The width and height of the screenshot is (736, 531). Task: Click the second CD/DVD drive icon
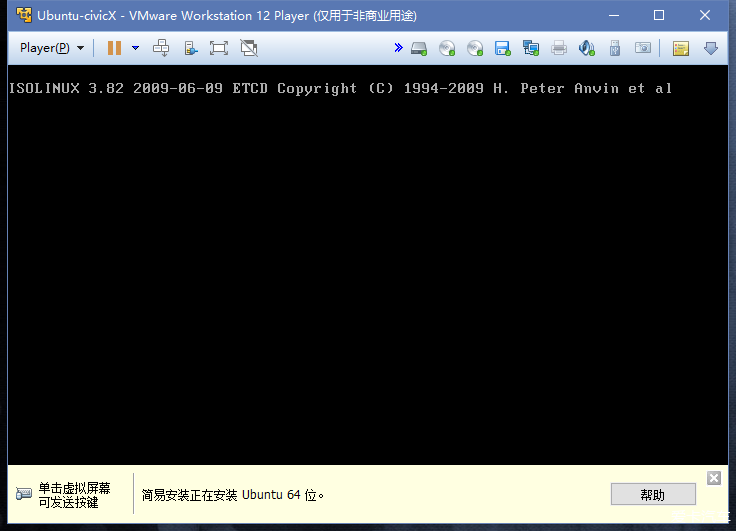point(475,48)
